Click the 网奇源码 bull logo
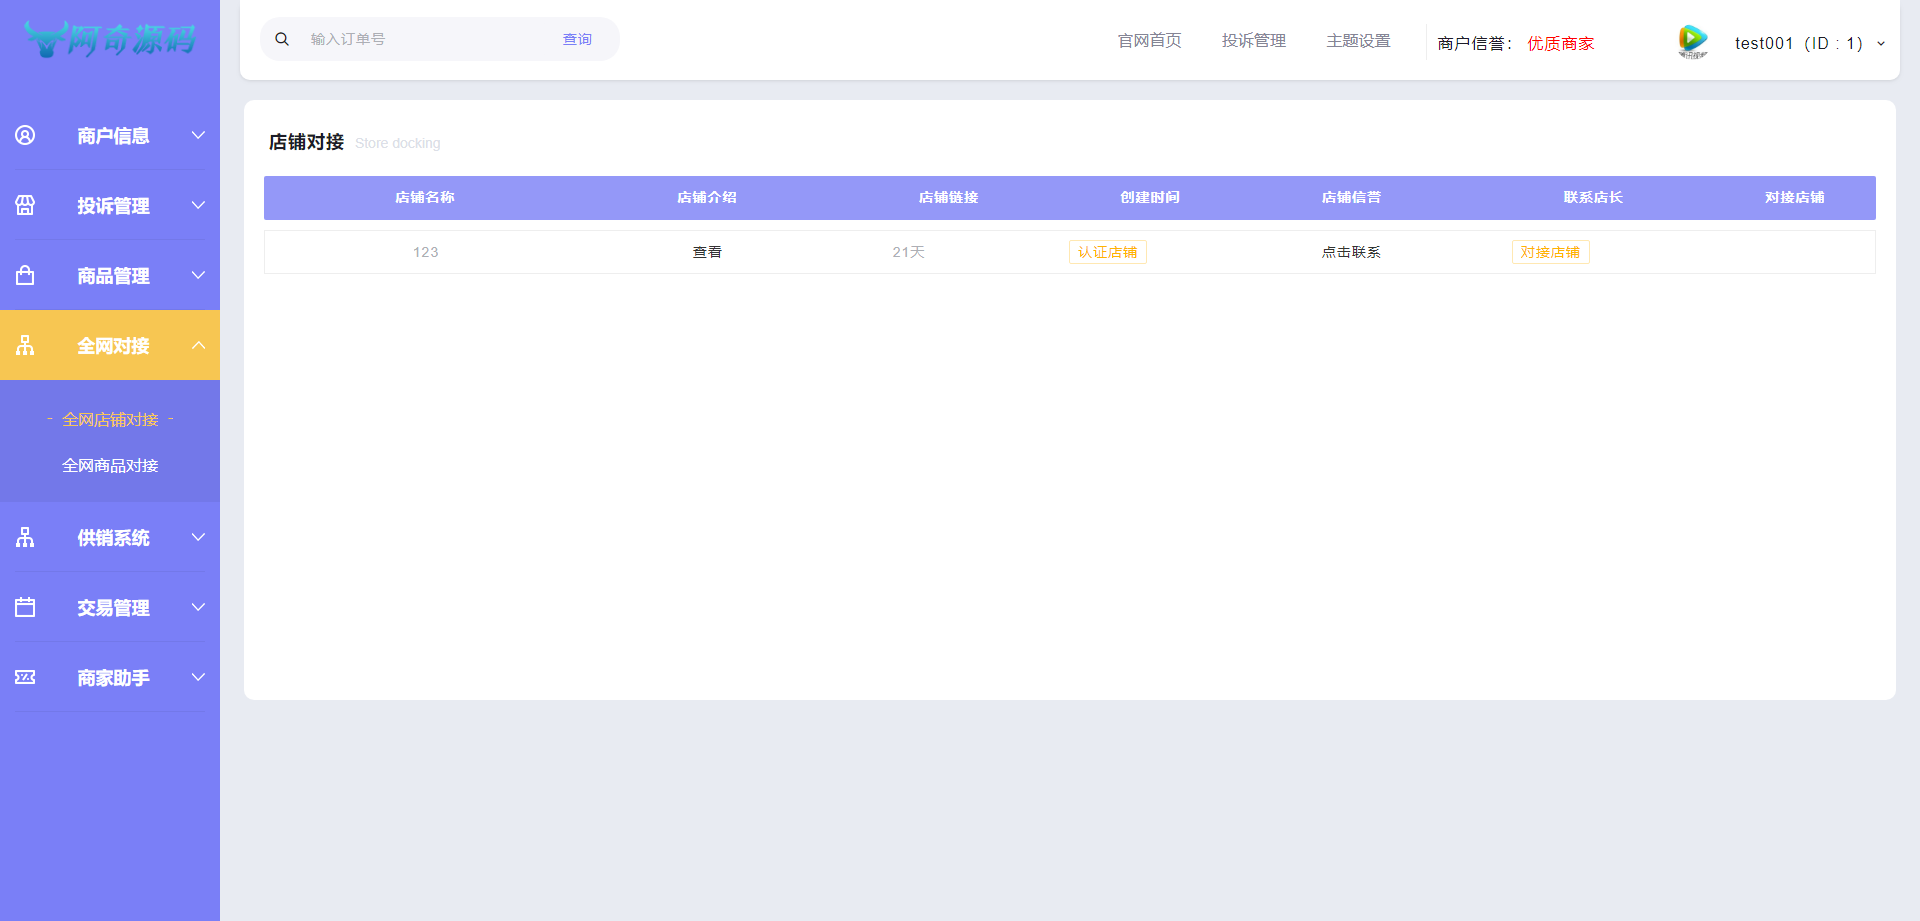 110,39
